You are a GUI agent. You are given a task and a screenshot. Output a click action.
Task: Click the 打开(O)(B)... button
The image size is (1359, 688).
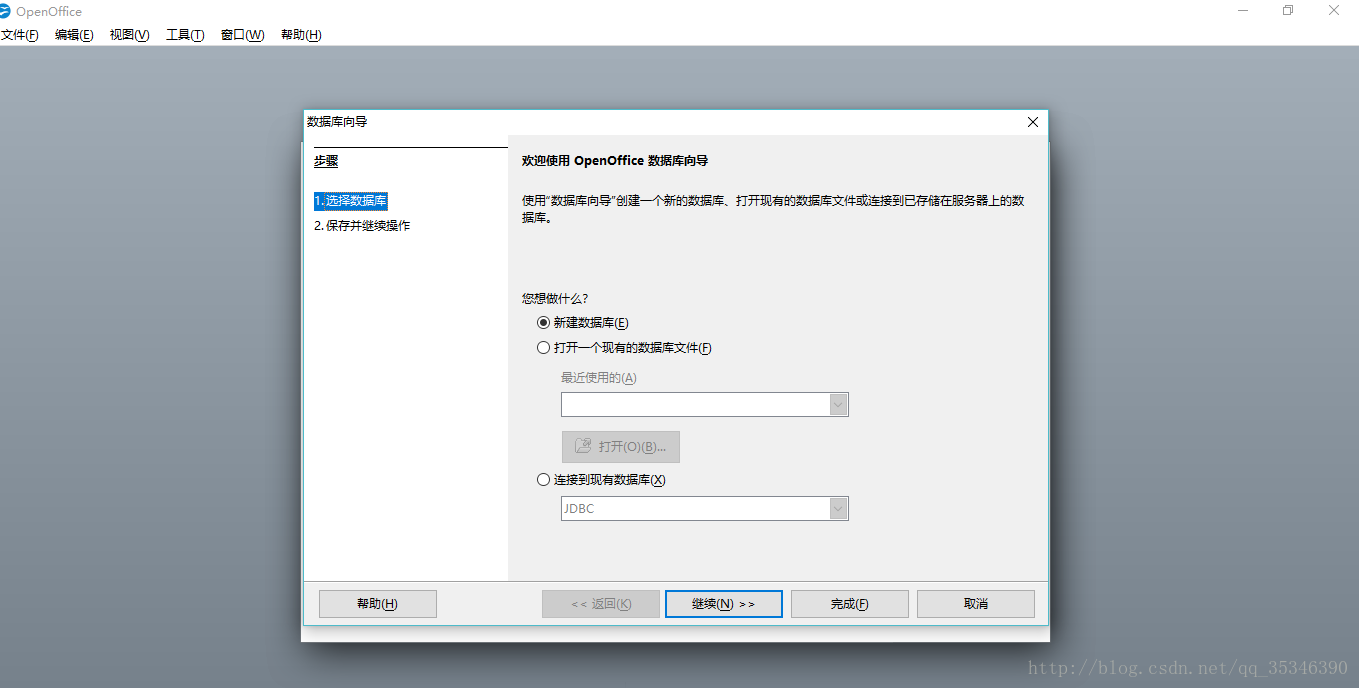[621, 447]
